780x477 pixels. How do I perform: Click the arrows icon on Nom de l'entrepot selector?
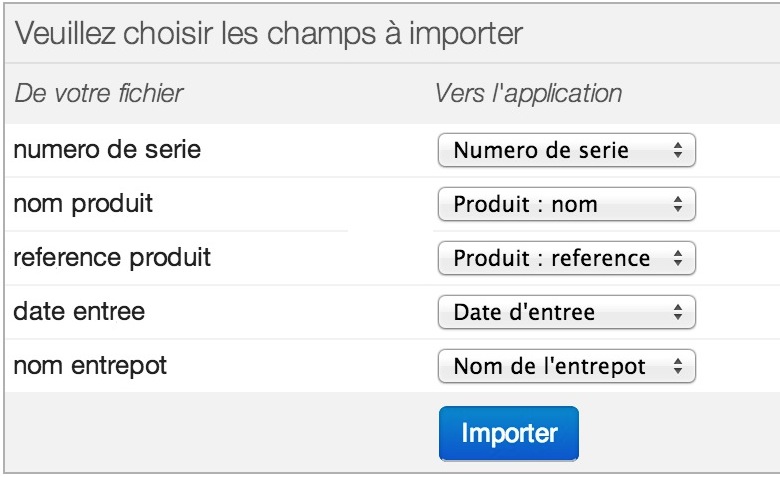(x=678, y=367)
